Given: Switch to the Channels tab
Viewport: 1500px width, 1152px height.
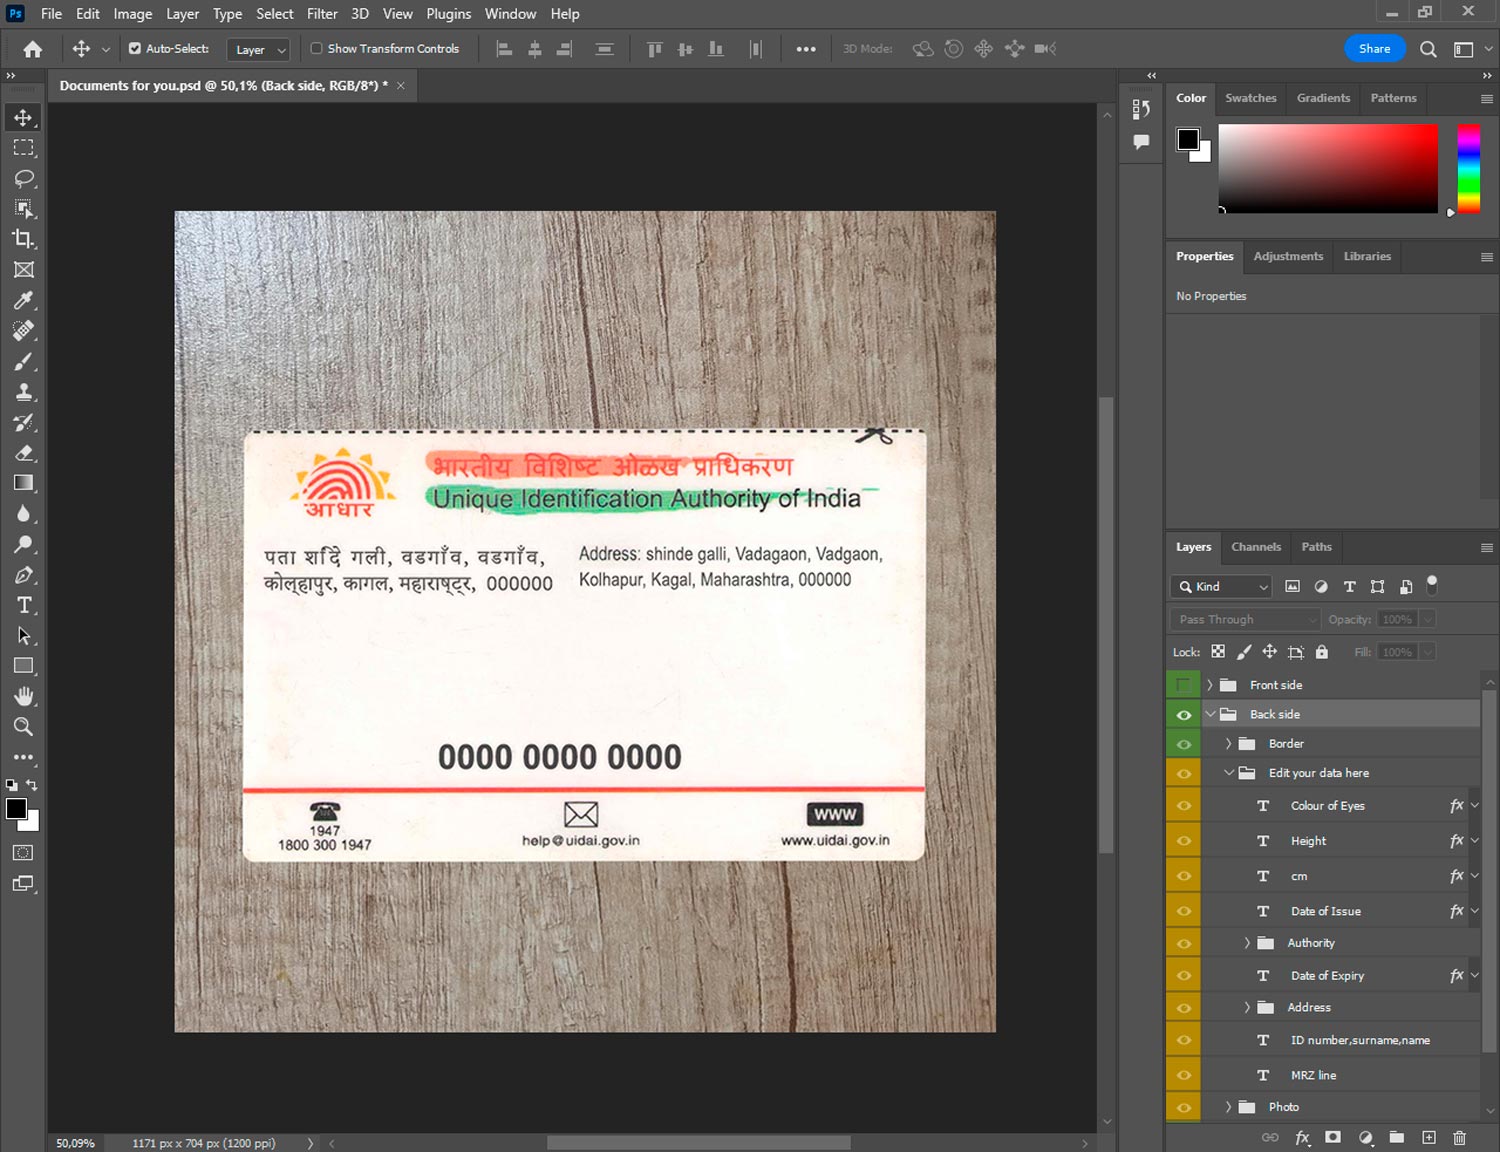Looking at the screenshot, I should click(x=1255, y=547).
